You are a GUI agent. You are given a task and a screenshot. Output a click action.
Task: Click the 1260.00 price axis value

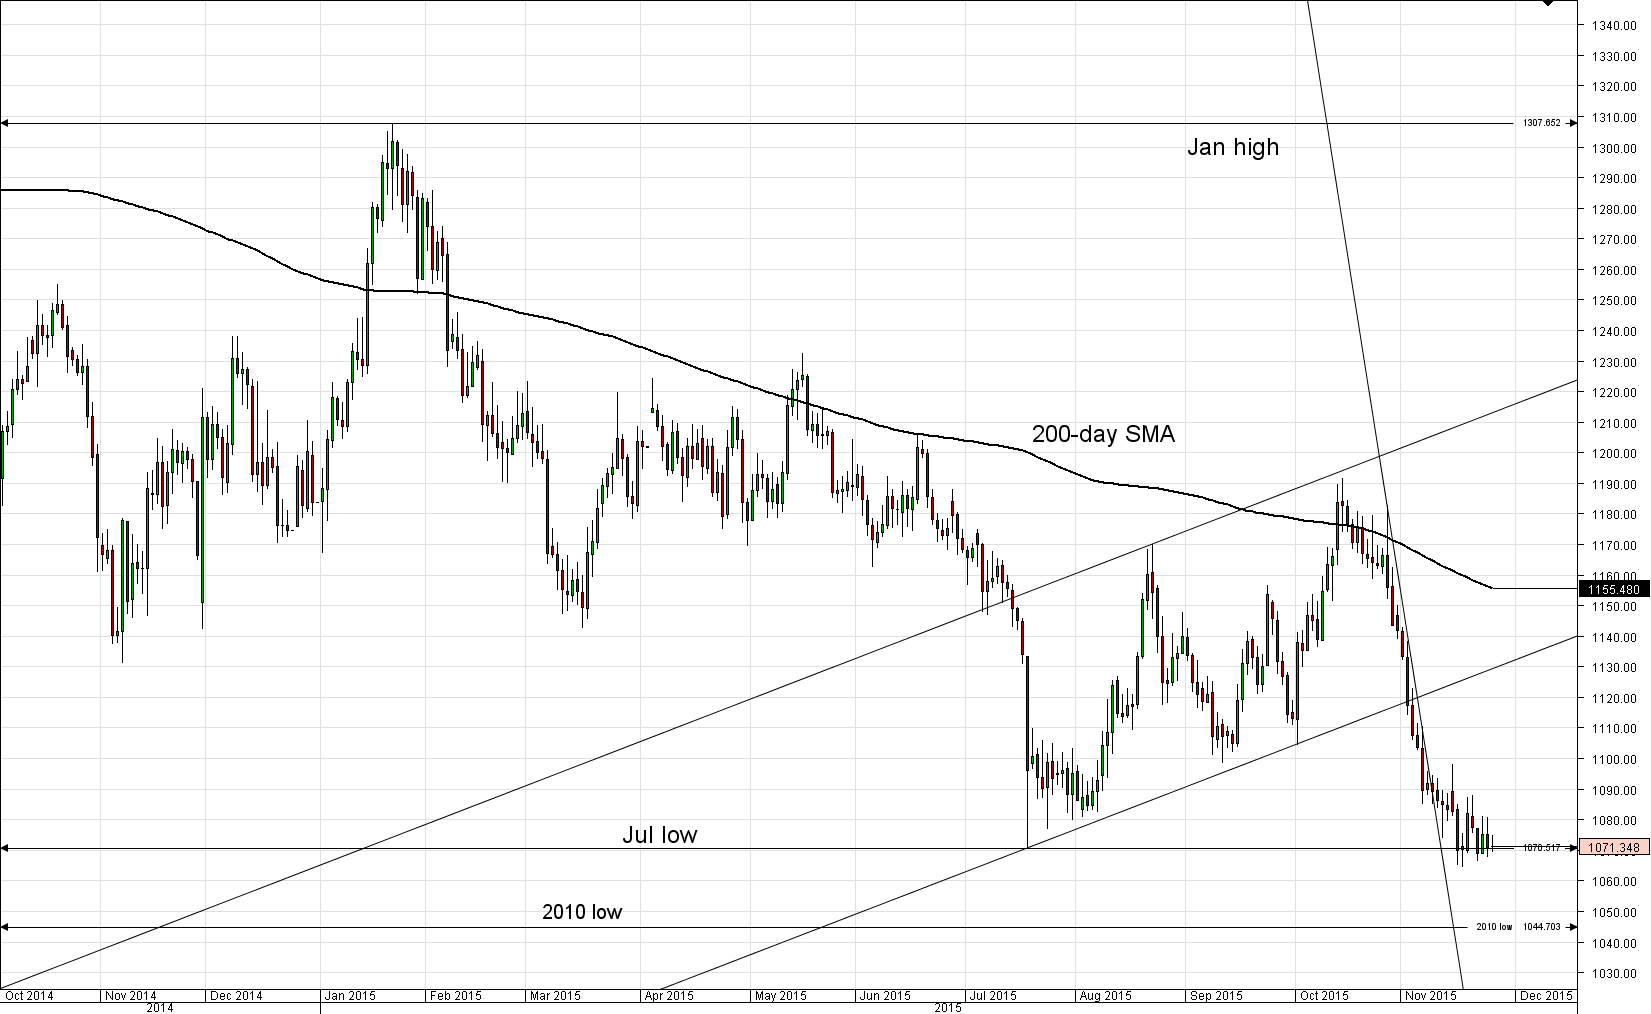(1616, 270)
